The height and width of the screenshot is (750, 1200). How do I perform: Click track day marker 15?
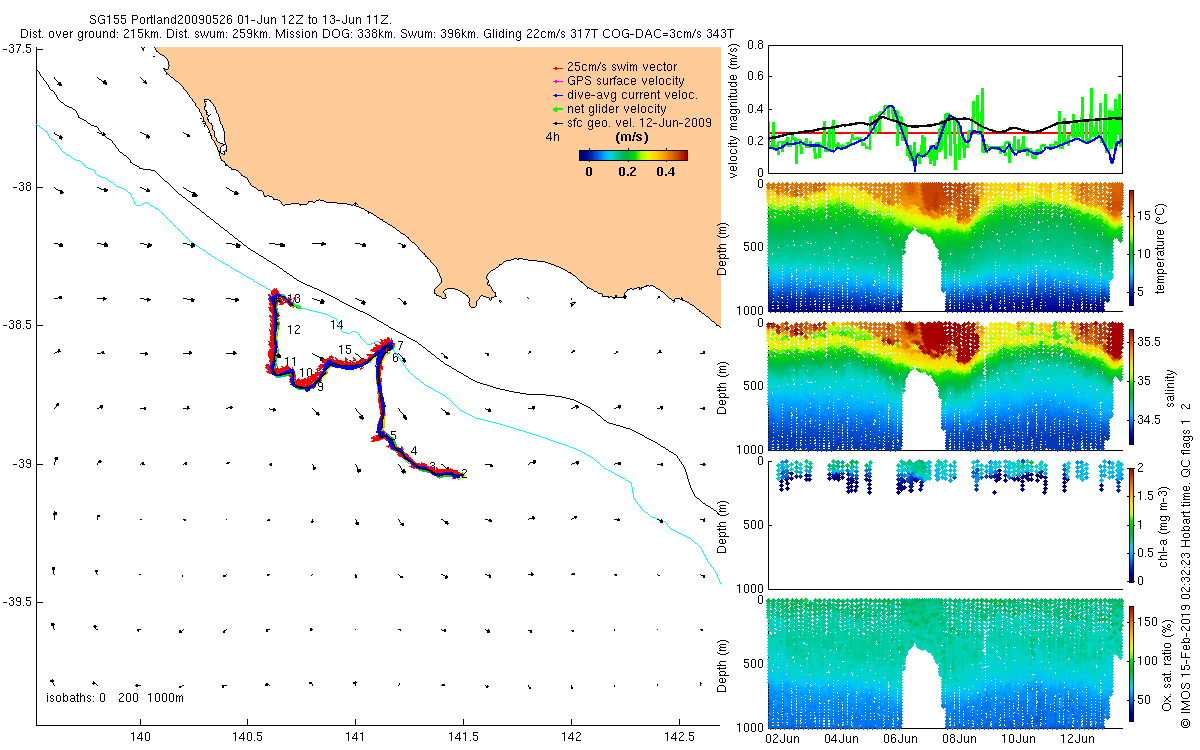(x=345, y=349)
